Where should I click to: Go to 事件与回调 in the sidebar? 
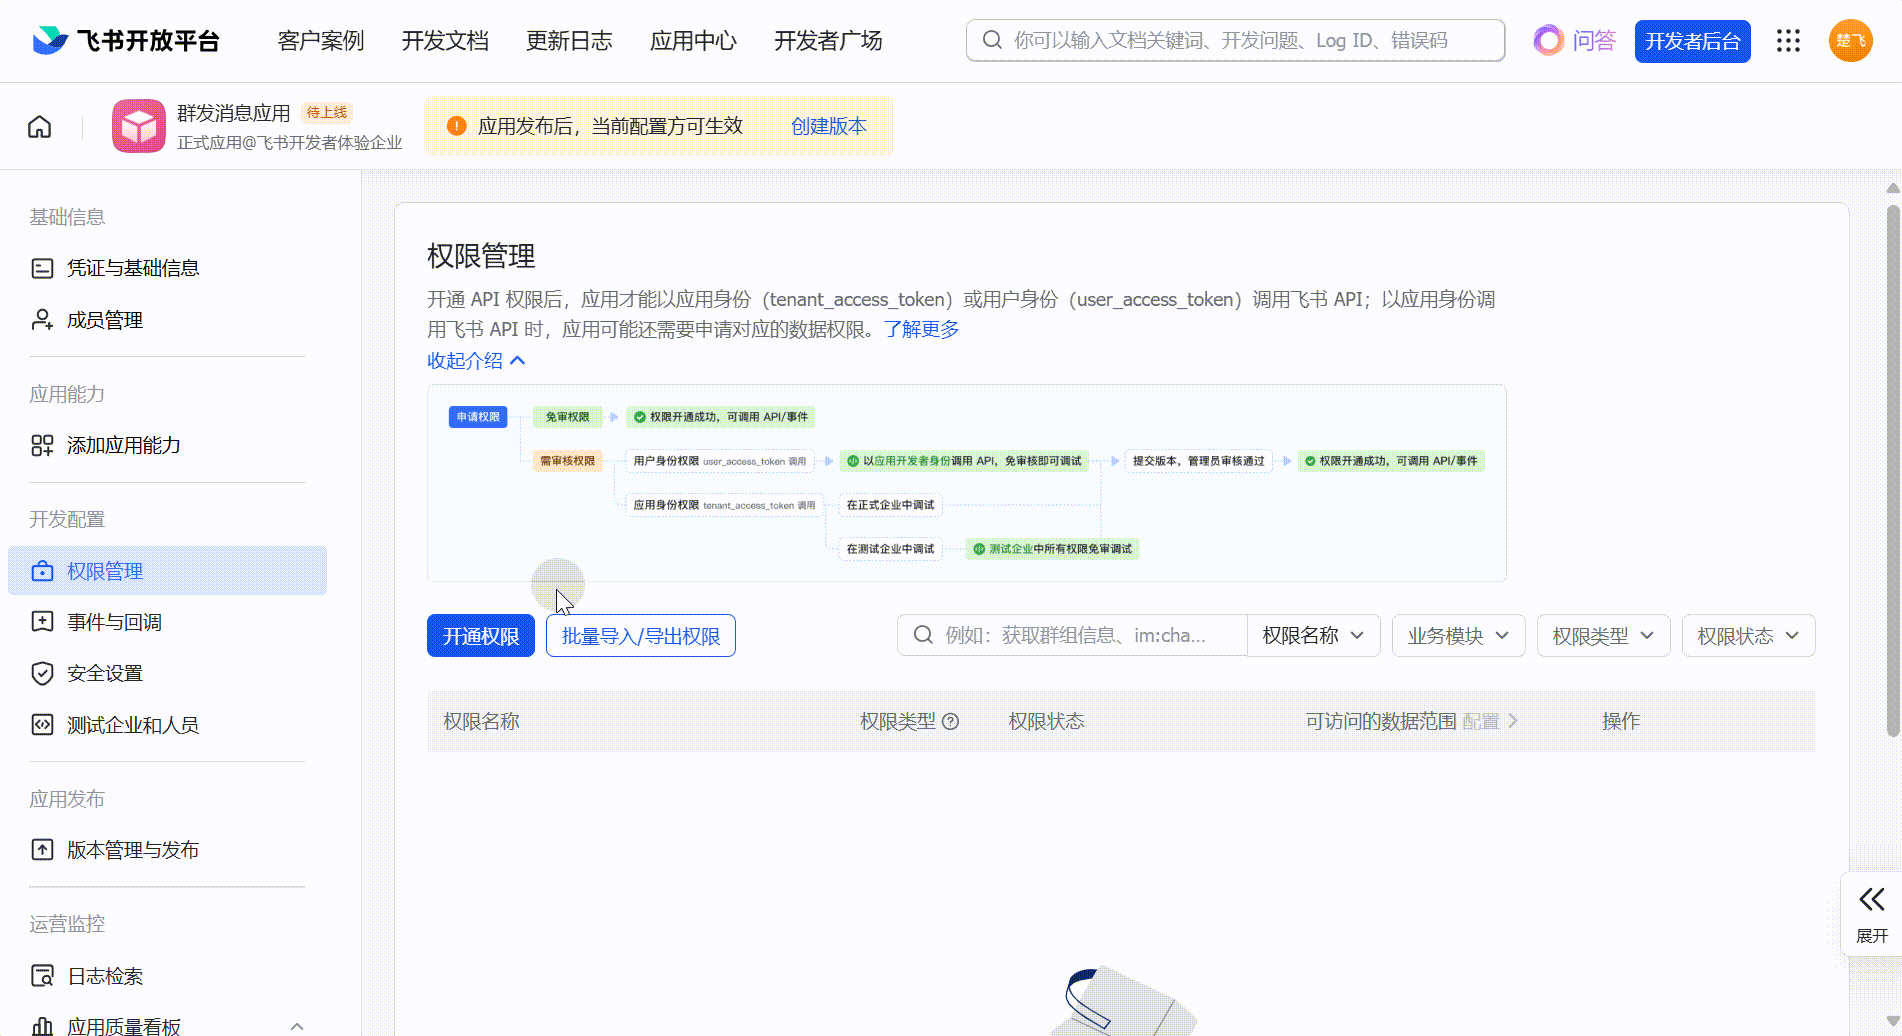[x=114, y=622]
